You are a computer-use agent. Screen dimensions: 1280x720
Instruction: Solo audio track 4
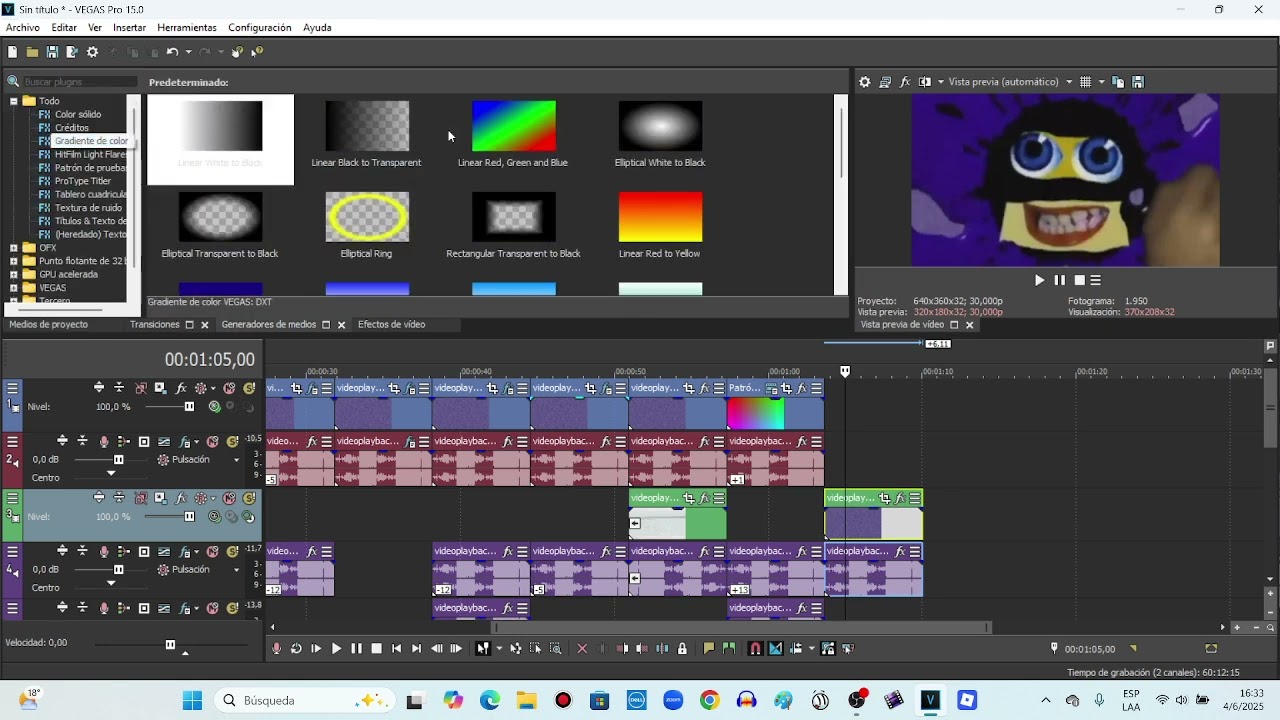tap(233, 552)
